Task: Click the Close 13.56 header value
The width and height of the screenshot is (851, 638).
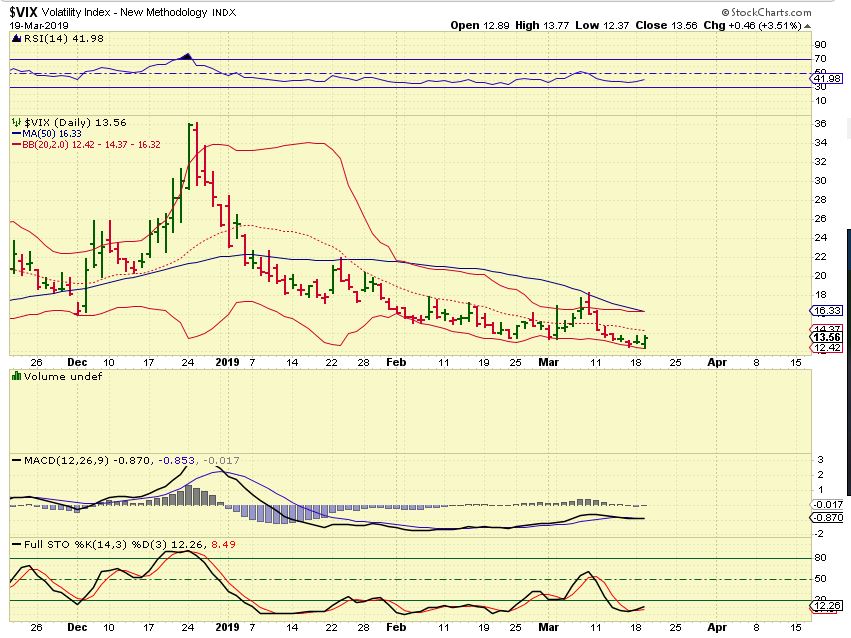Action: pyautogui.click(x=666, y=25)
